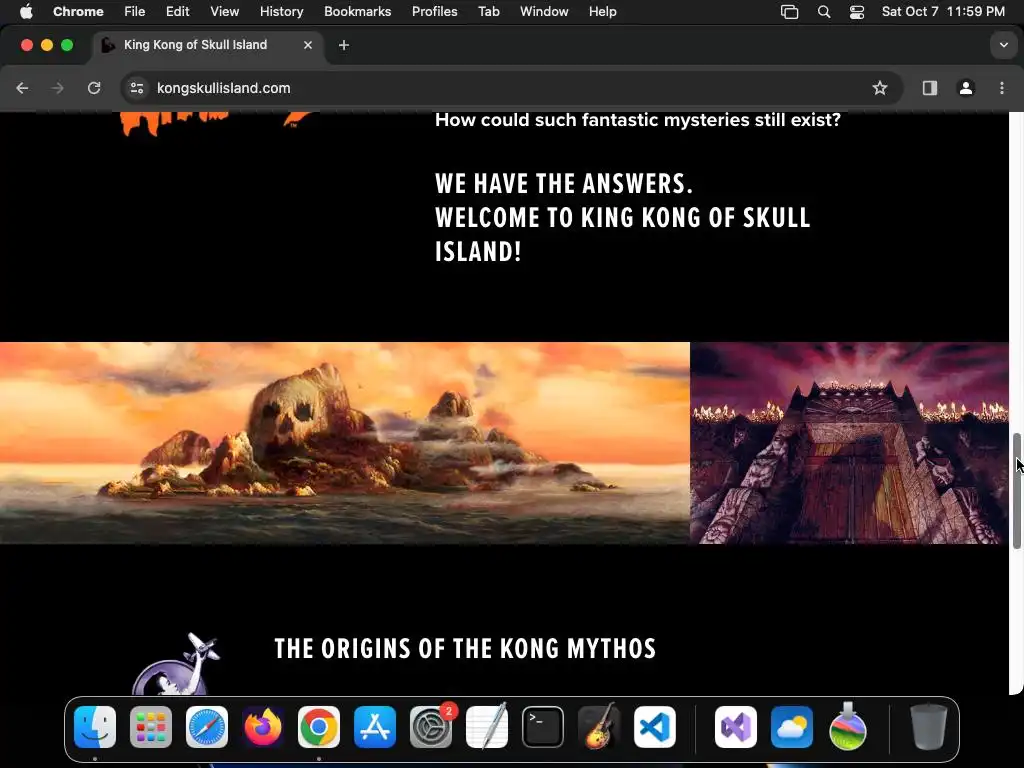
Task: Open the File menu
Action: [135, 12]
